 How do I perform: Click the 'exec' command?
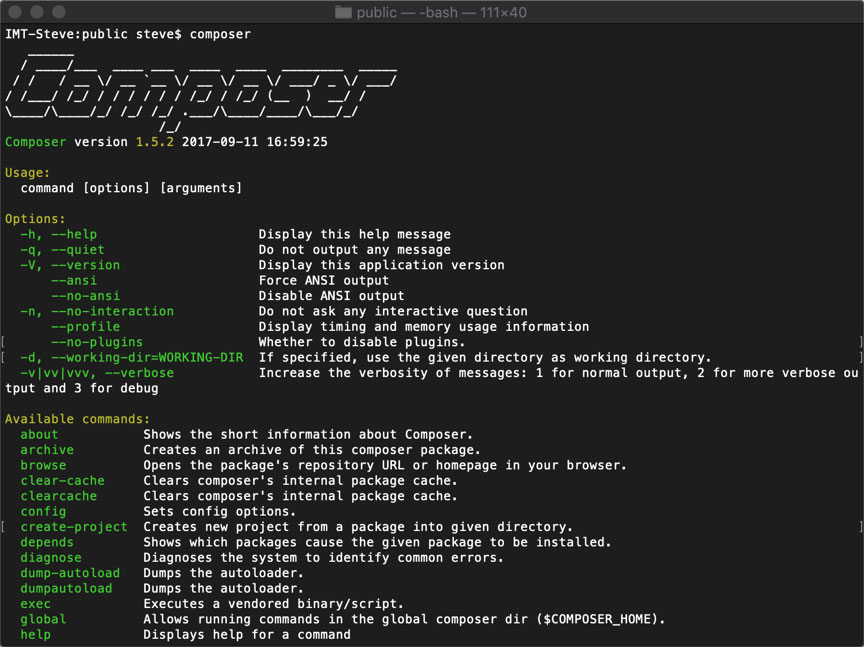[x=35, y=605]
